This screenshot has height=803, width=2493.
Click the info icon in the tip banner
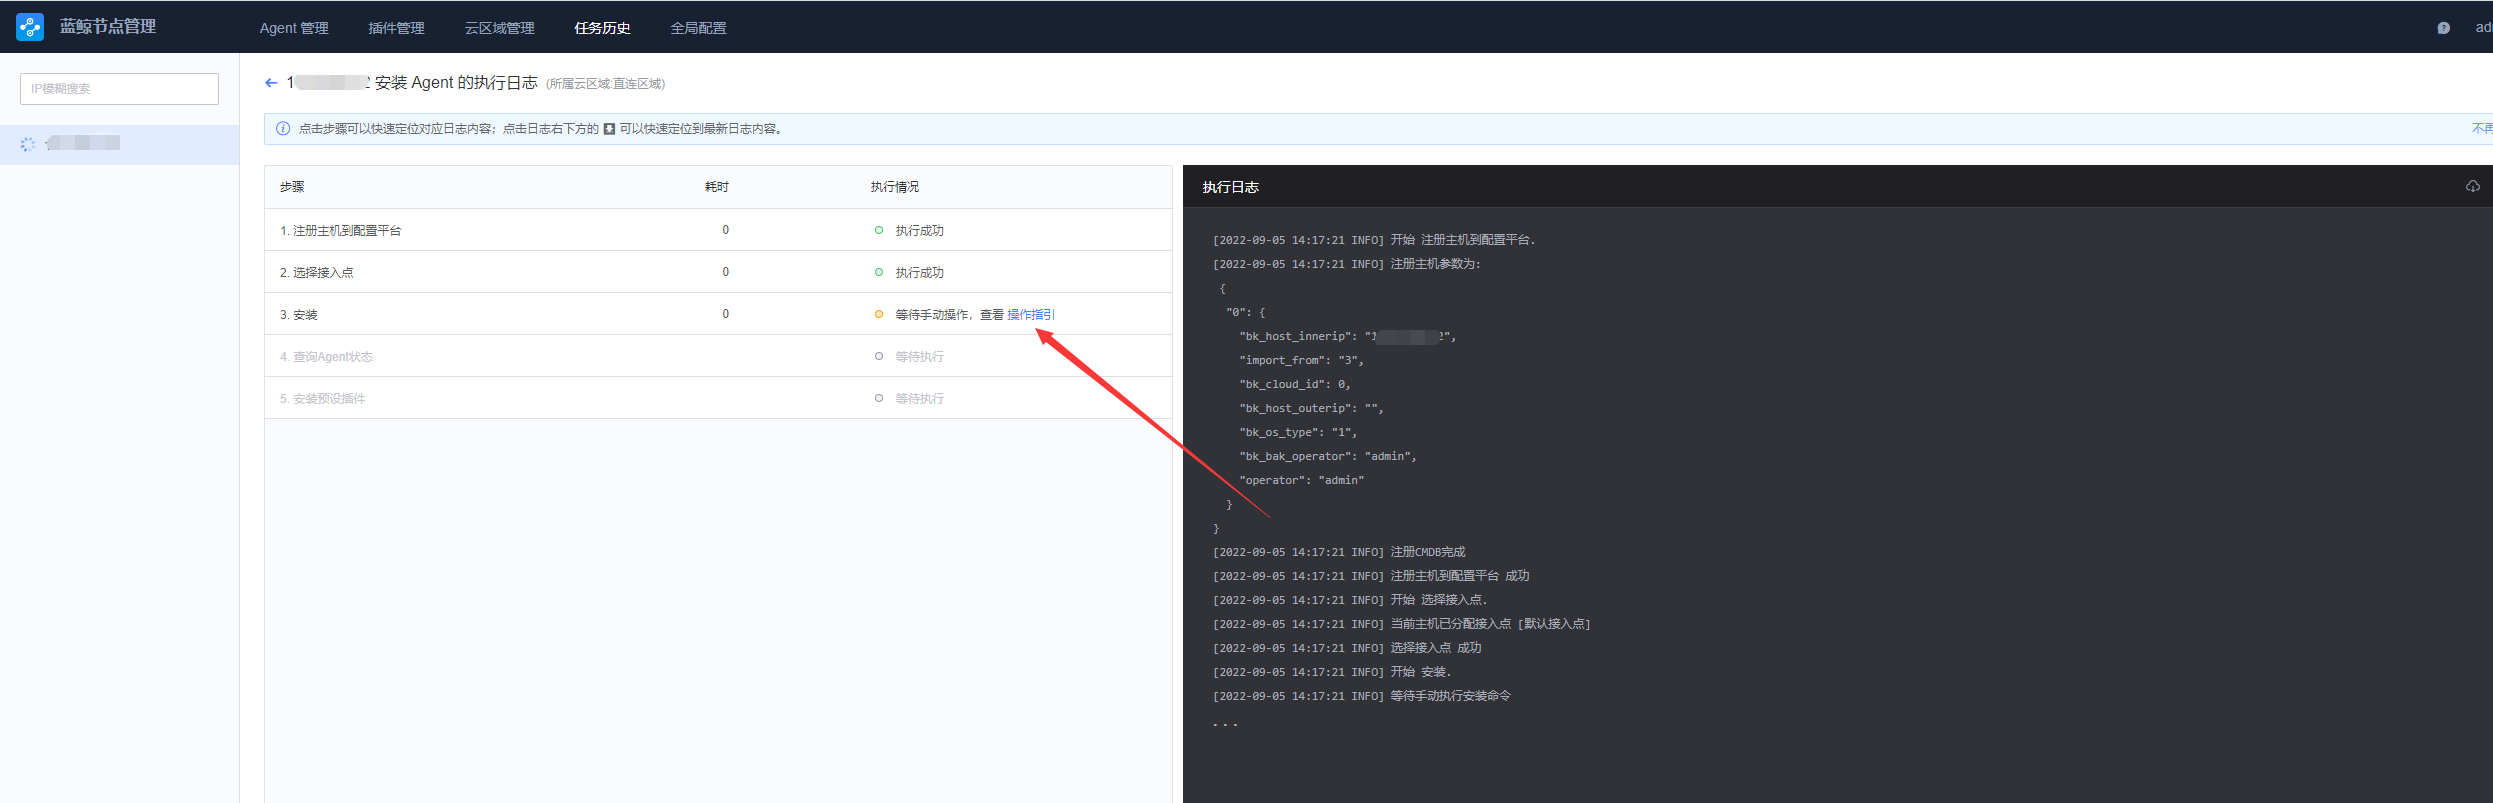(283, 128)
